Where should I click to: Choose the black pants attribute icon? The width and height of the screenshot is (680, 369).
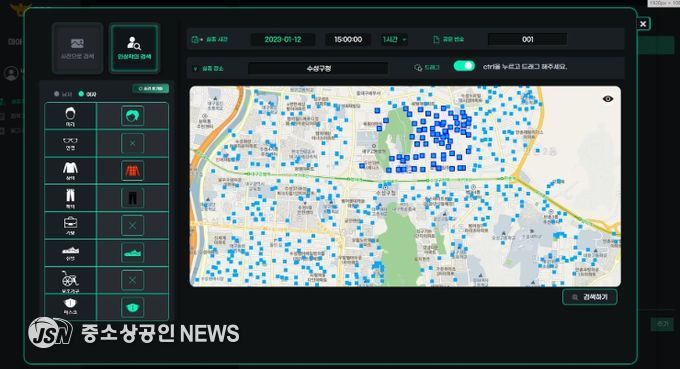(x=132, y=198)
